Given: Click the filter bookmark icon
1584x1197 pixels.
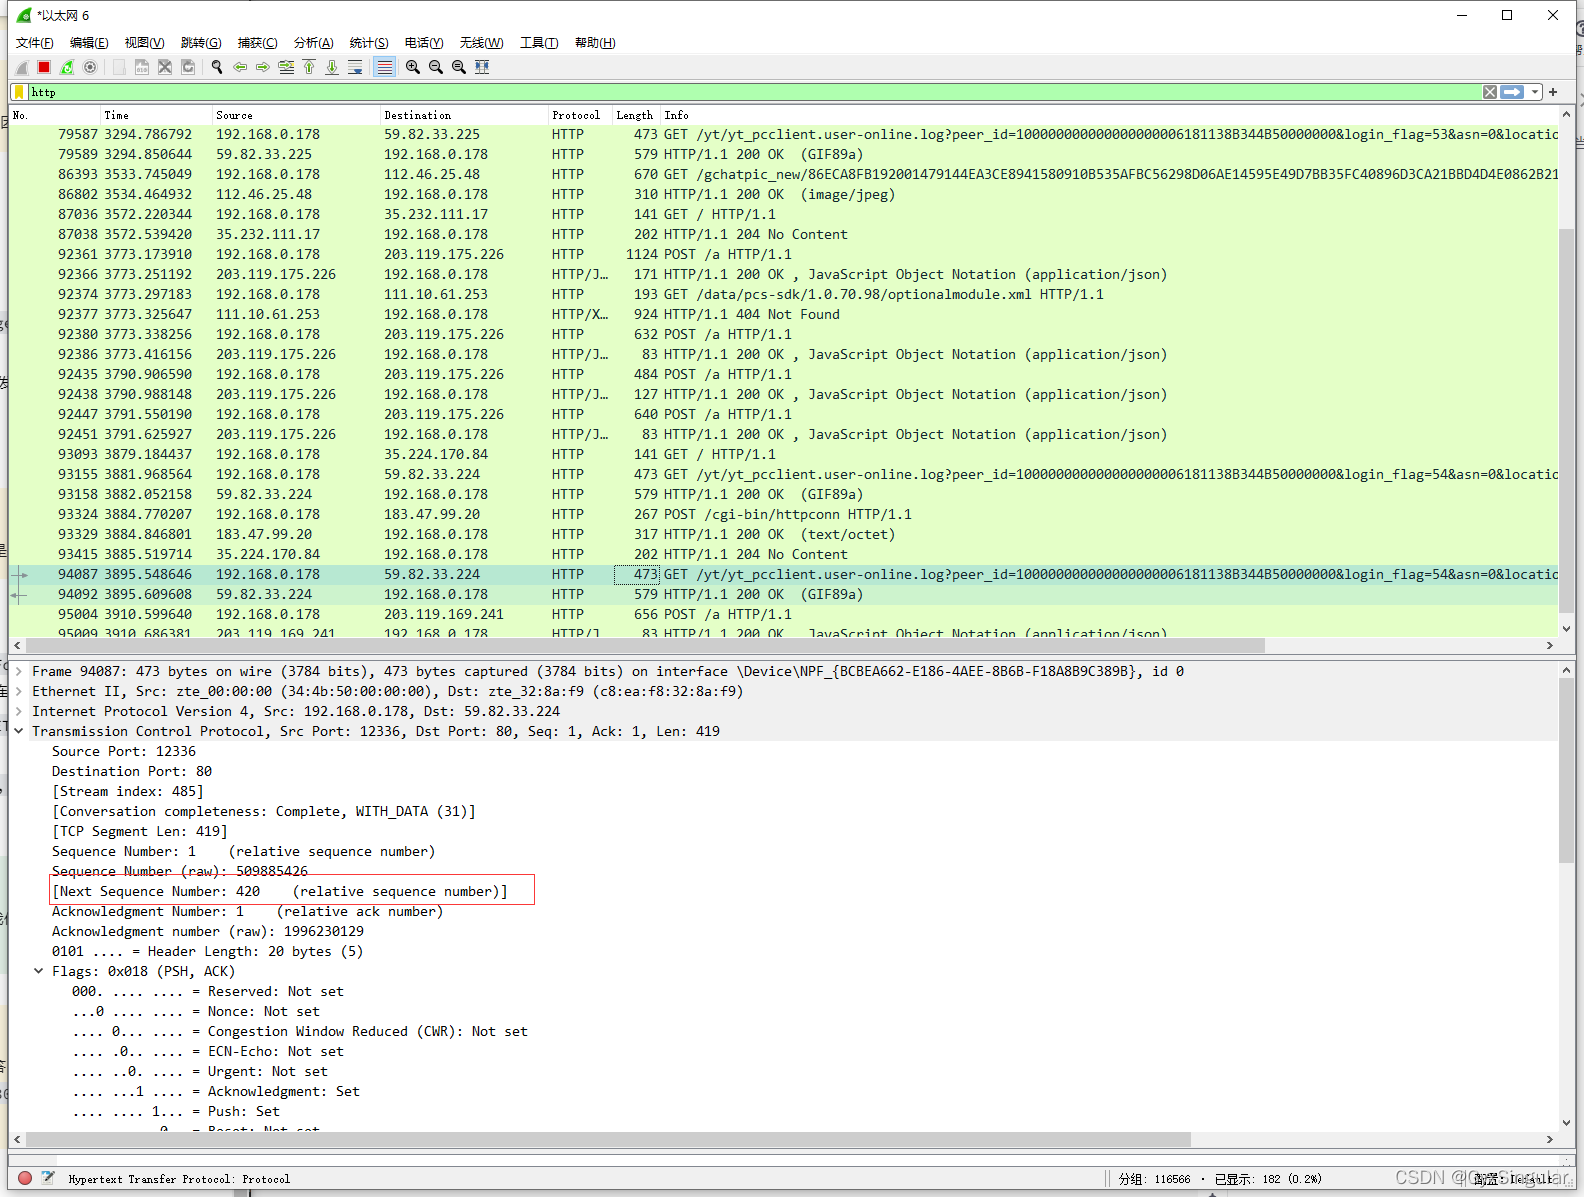Looking at the screenshot, I should [19, 92].
